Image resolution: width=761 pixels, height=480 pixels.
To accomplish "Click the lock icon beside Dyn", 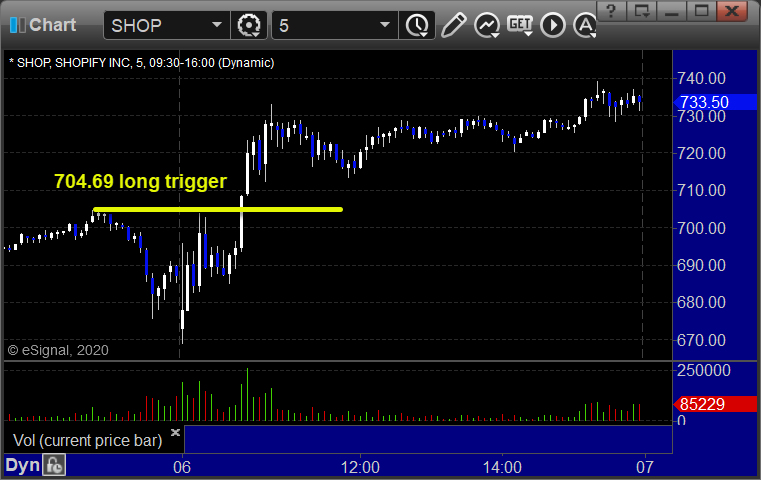I will [x=54, y=465].
